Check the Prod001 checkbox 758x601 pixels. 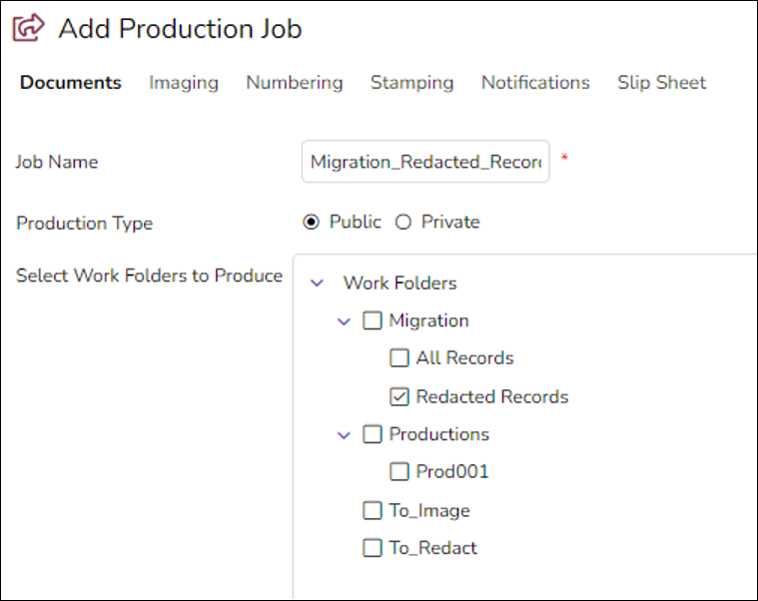click(399, 471)
